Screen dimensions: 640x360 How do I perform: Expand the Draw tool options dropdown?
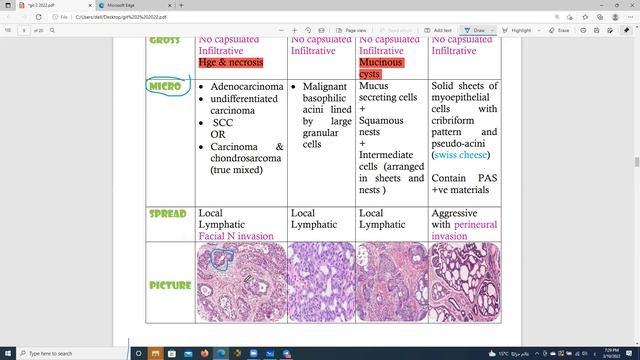[x=492, y=30]
